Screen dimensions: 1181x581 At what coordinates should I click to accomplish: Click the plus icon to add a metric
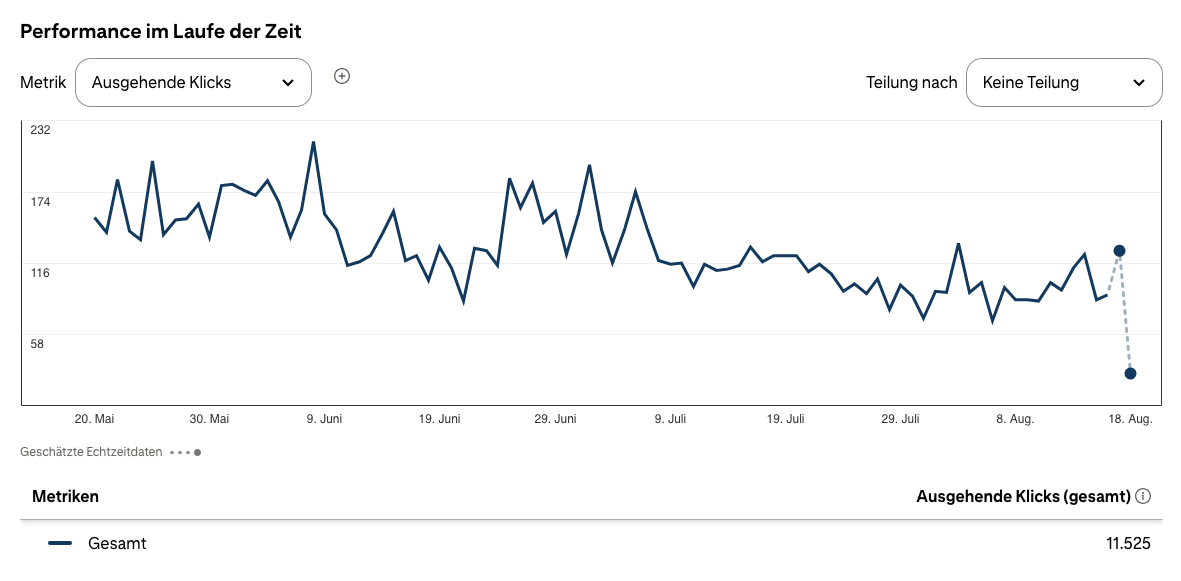342,76
